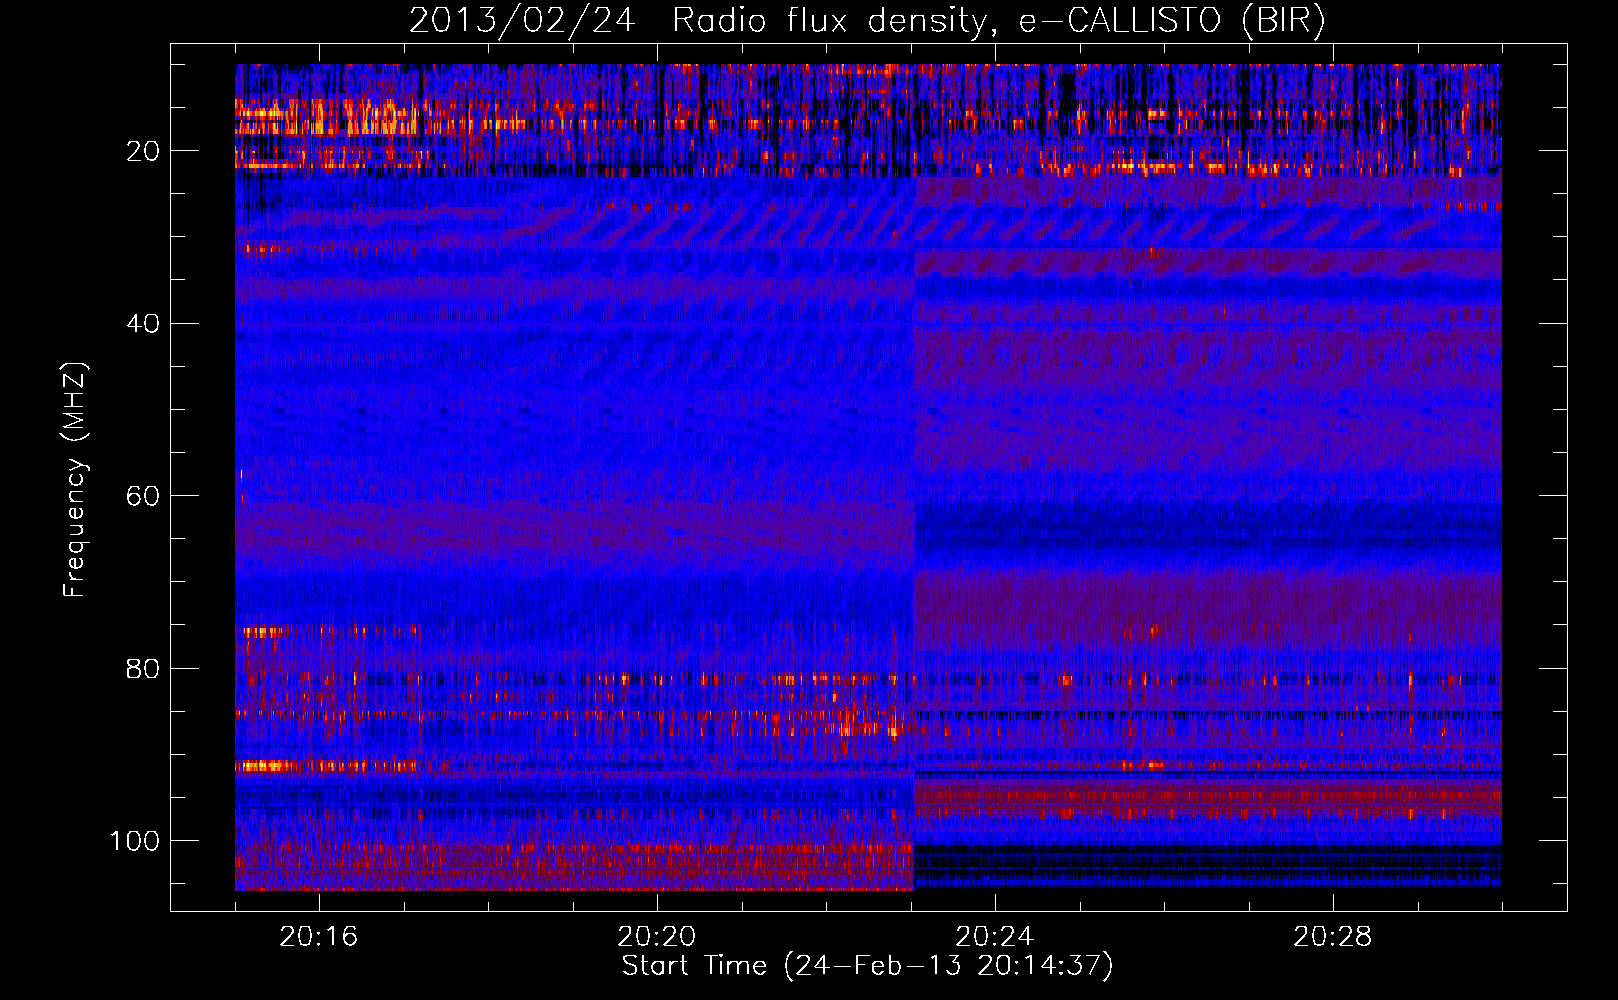Click the 20:16 time tick label
Screen dimensions: 1618x1000
coord(318,937)
